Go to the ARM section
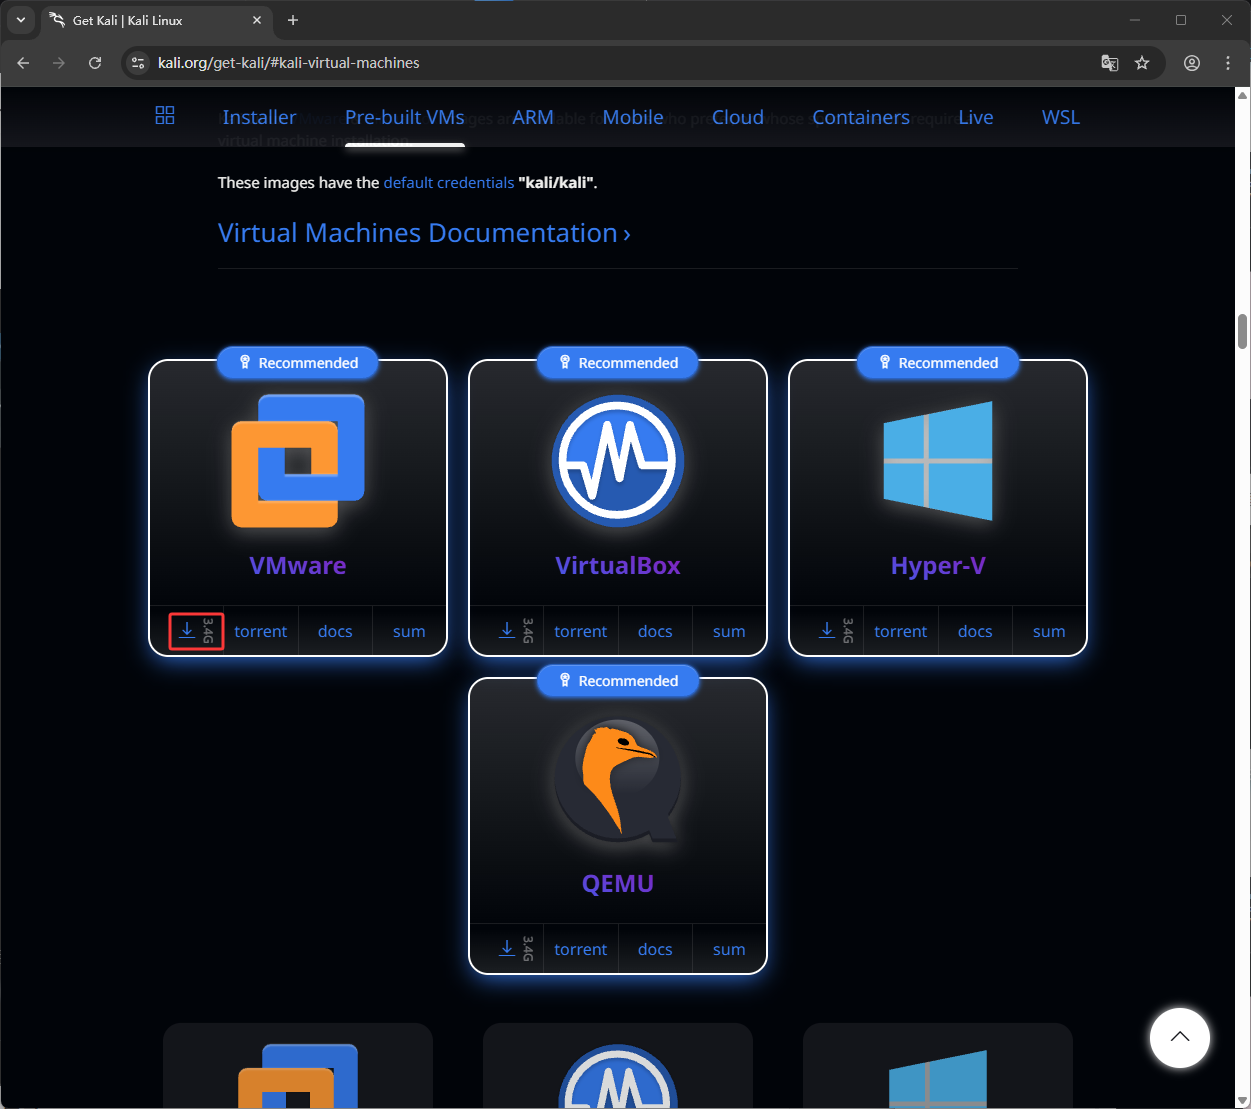The image size is (1251, 1109). tap(533, 117)
